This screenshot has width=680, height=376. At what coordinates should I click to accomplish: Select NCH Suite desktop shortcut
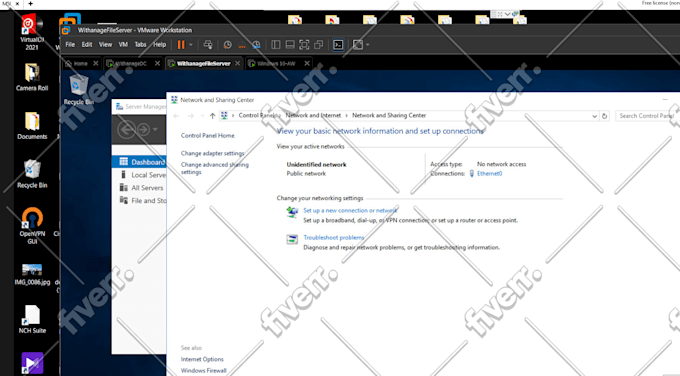pyautogui.click(x=32, y=320)
